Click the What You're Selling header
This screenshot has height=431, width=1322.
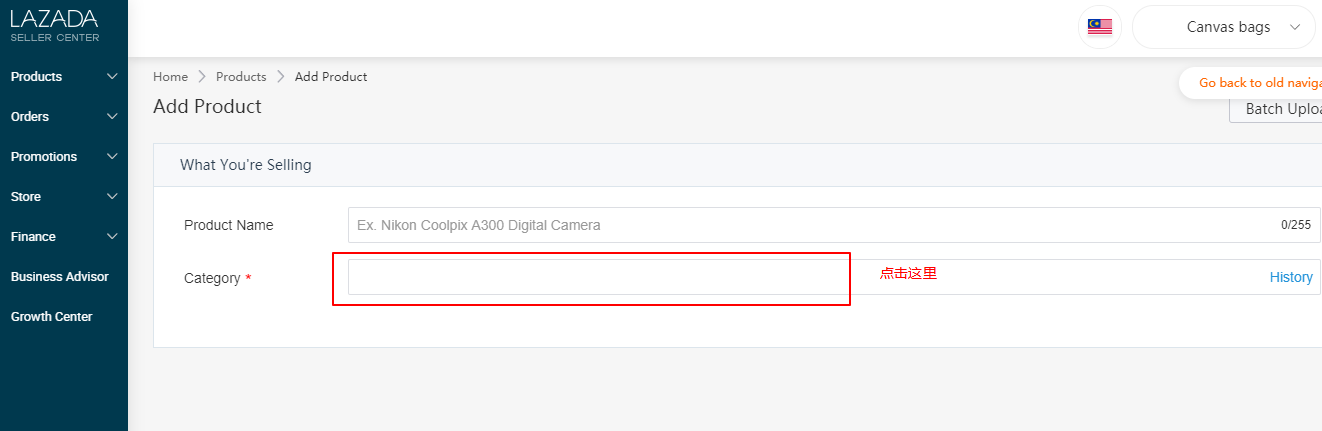246,165
